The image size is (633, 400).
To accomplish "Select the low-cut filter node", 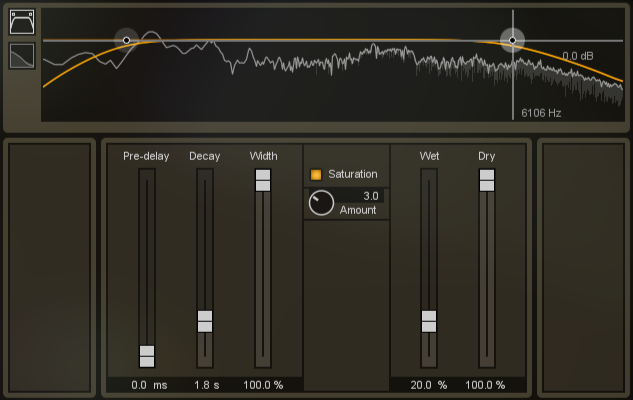I will click(126, 40).
